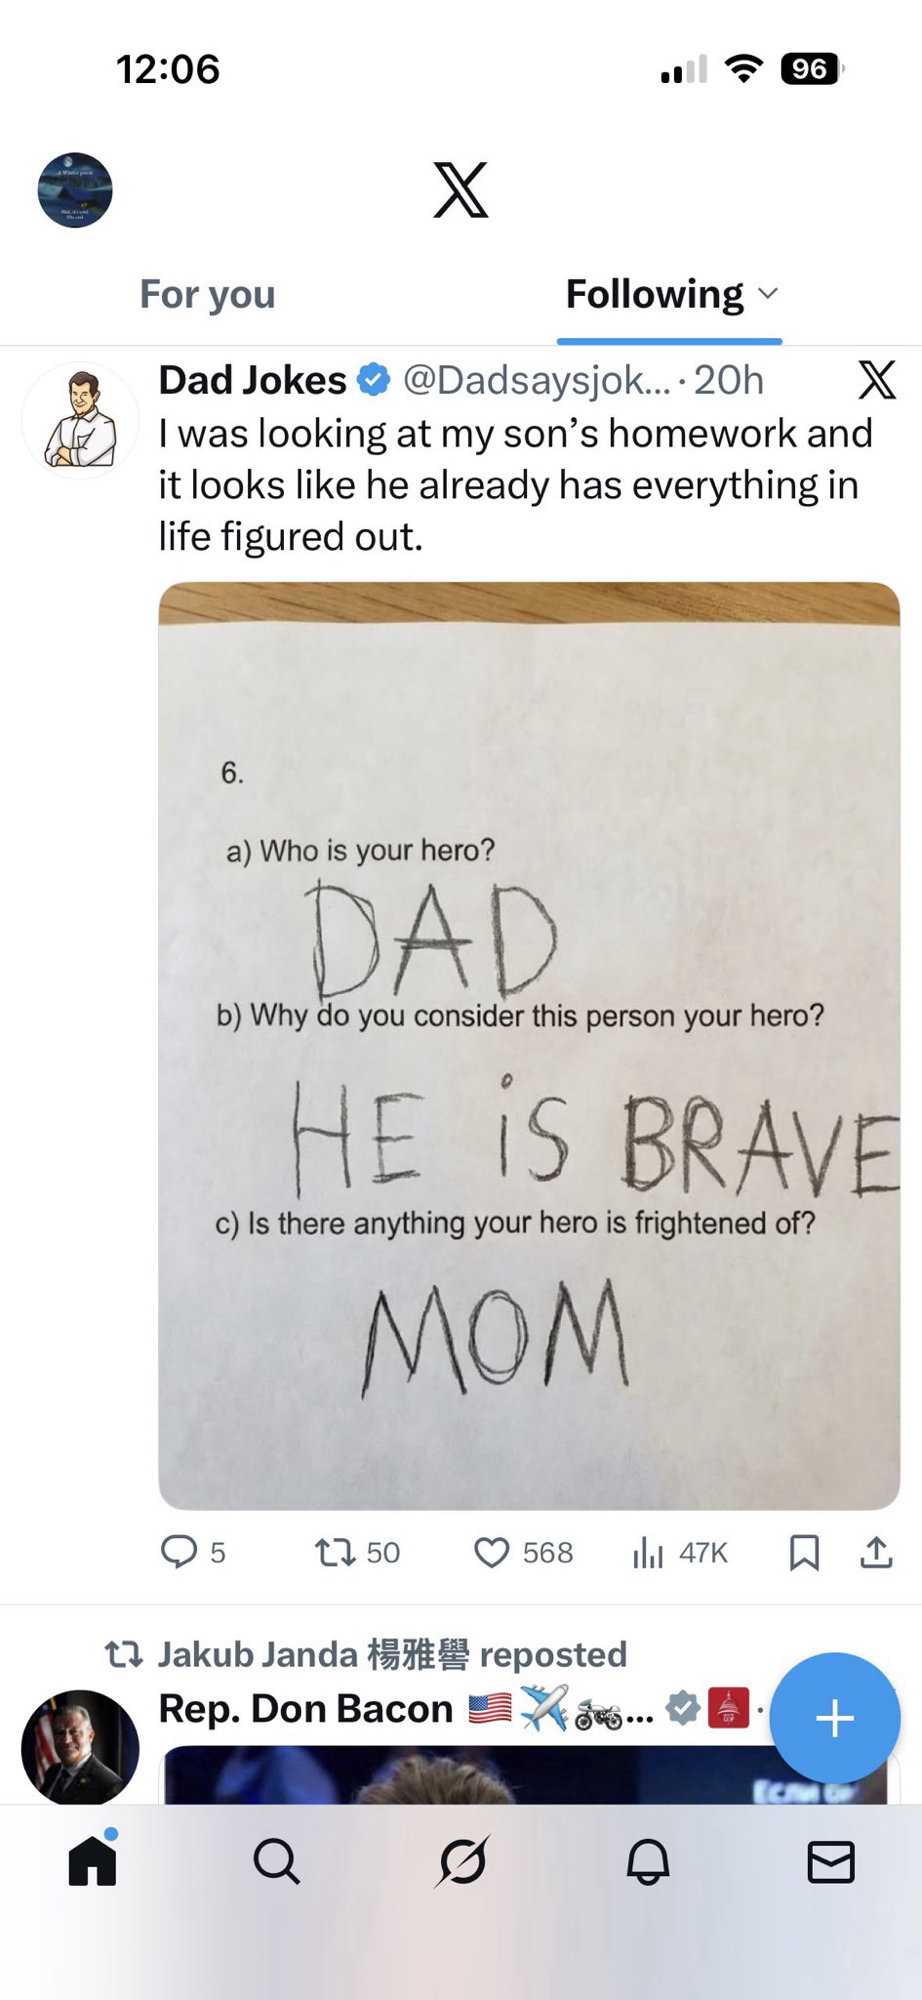Expand the Following dropdown chevron
The image size is (922, 2000).
[x=768, y=293]
